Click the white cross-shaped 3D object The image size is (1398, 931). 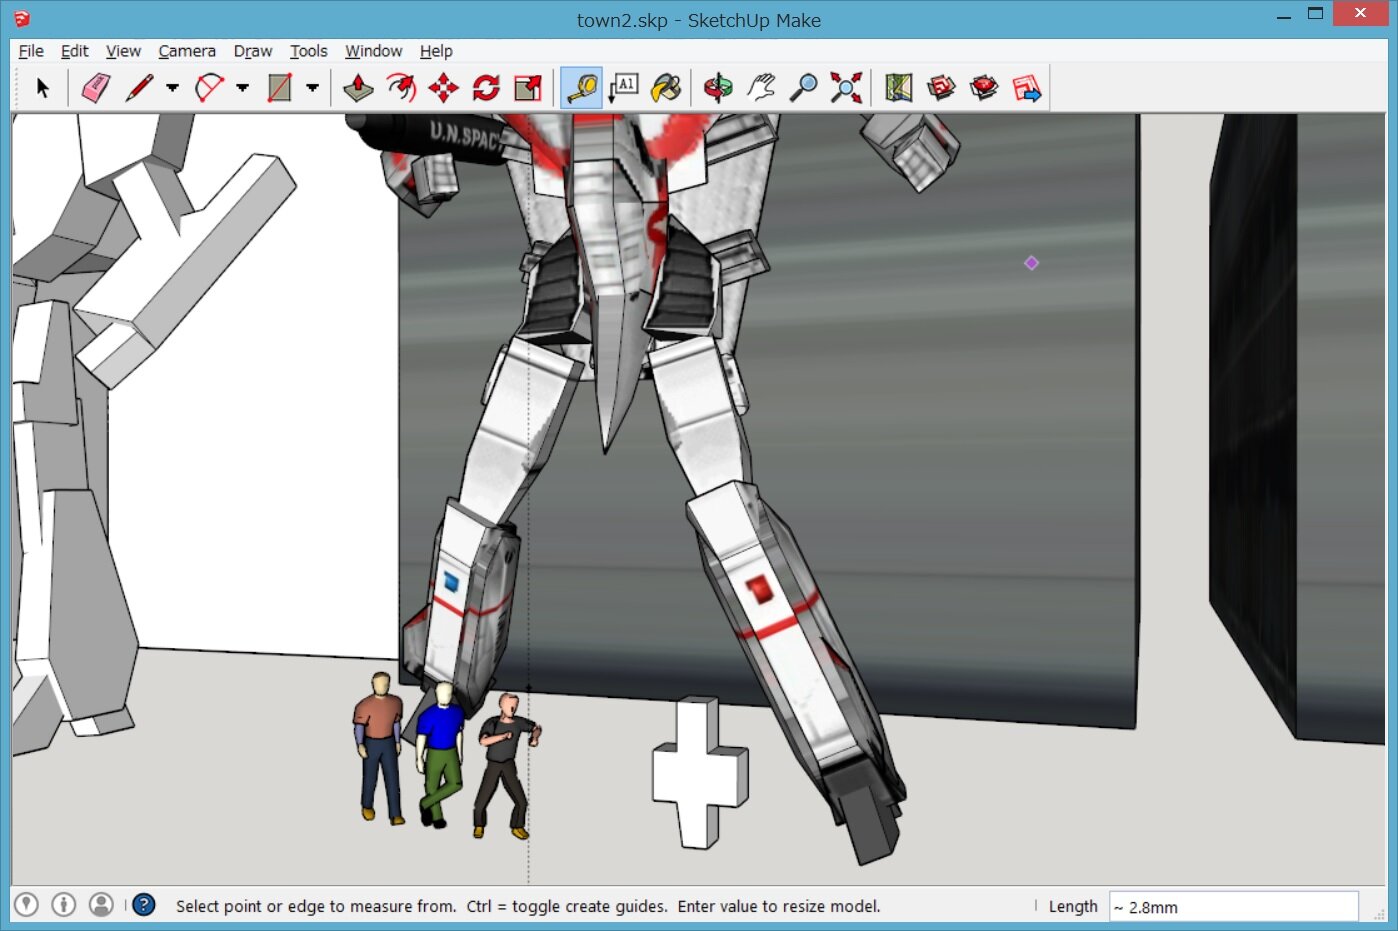700,772
